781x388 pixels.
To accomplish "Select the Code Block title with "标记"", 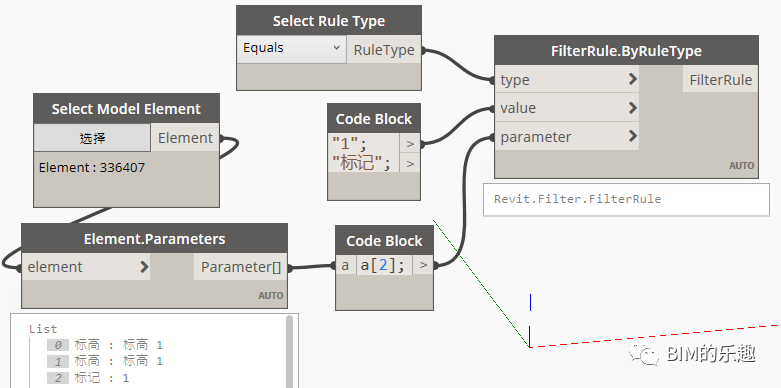I will point(374,119).
